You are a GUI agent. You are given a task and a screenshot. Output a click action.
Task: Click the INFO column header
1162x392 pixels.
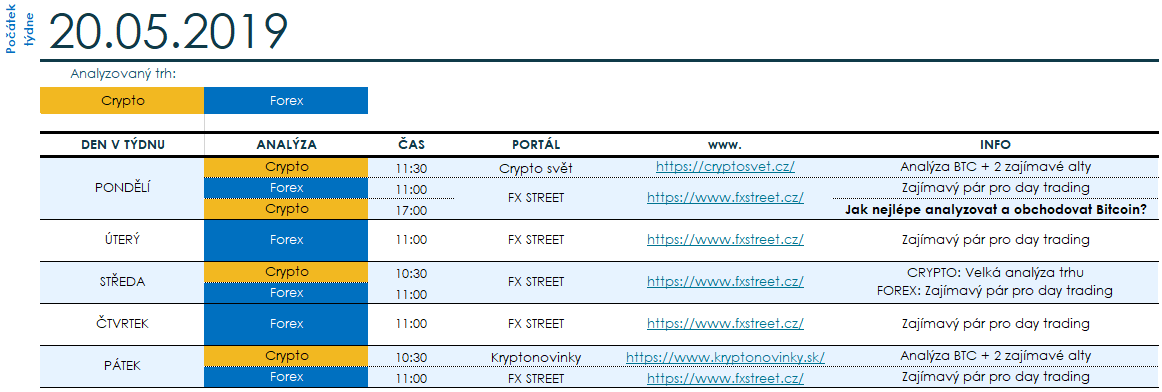point(995,144)
